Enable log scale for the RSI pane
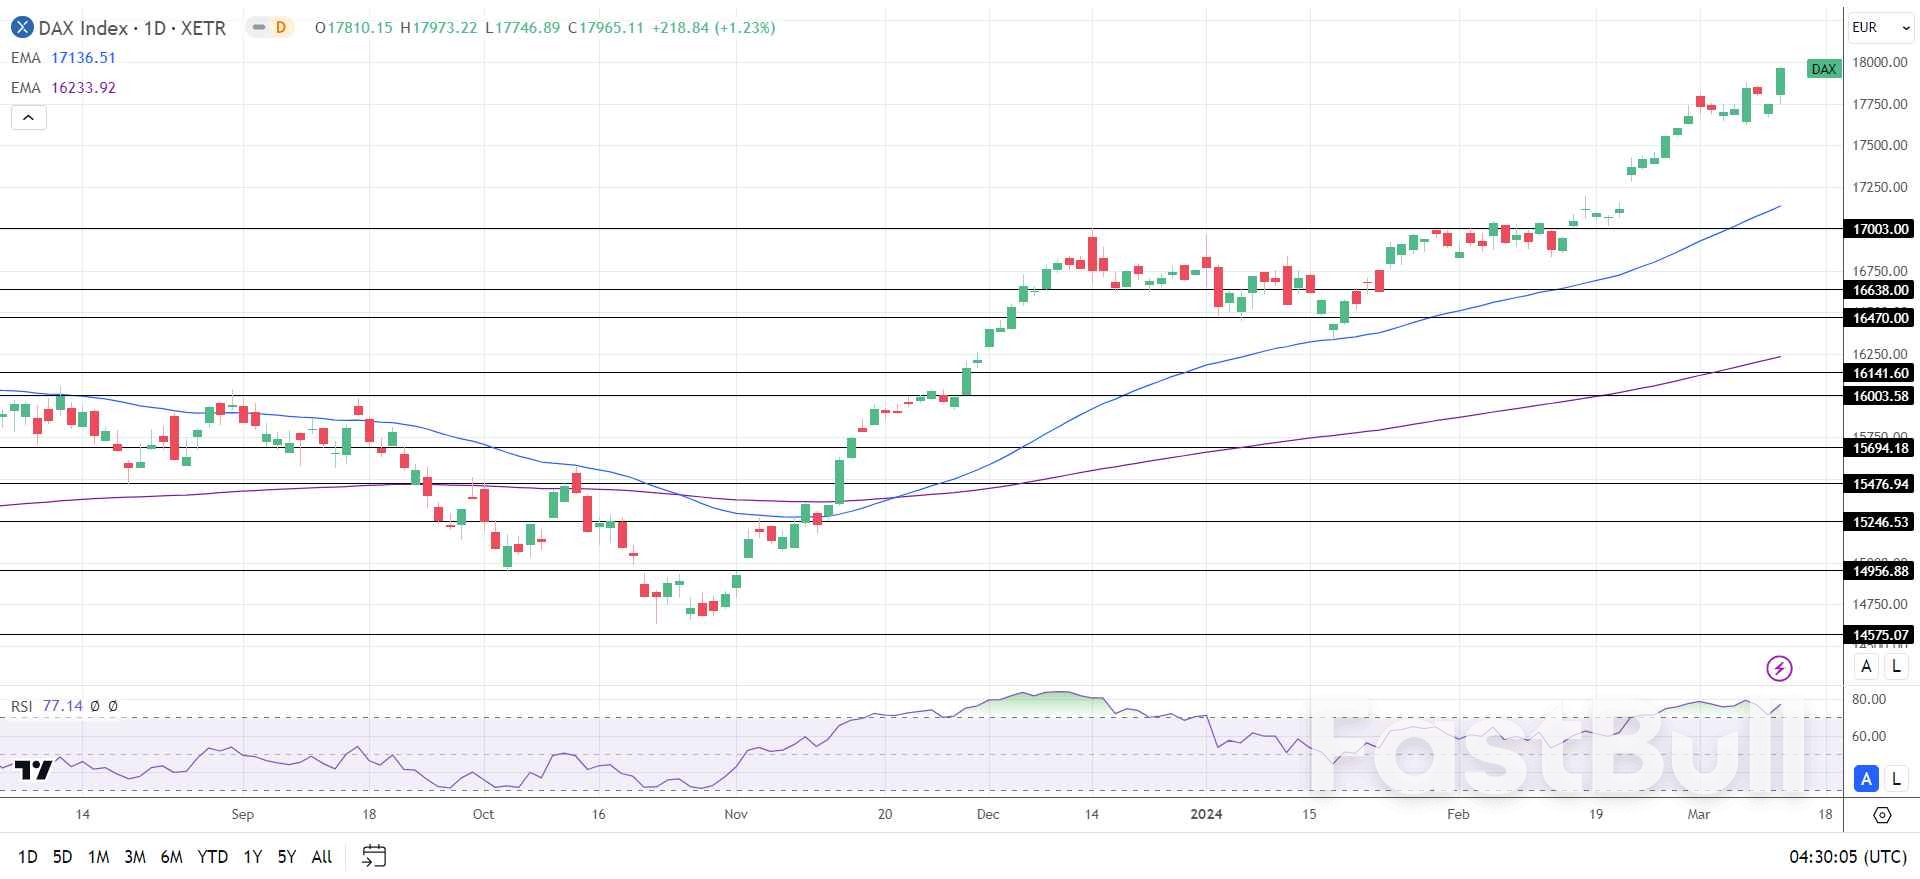This screenshot has height=879, width=1920. point(1896,778)
